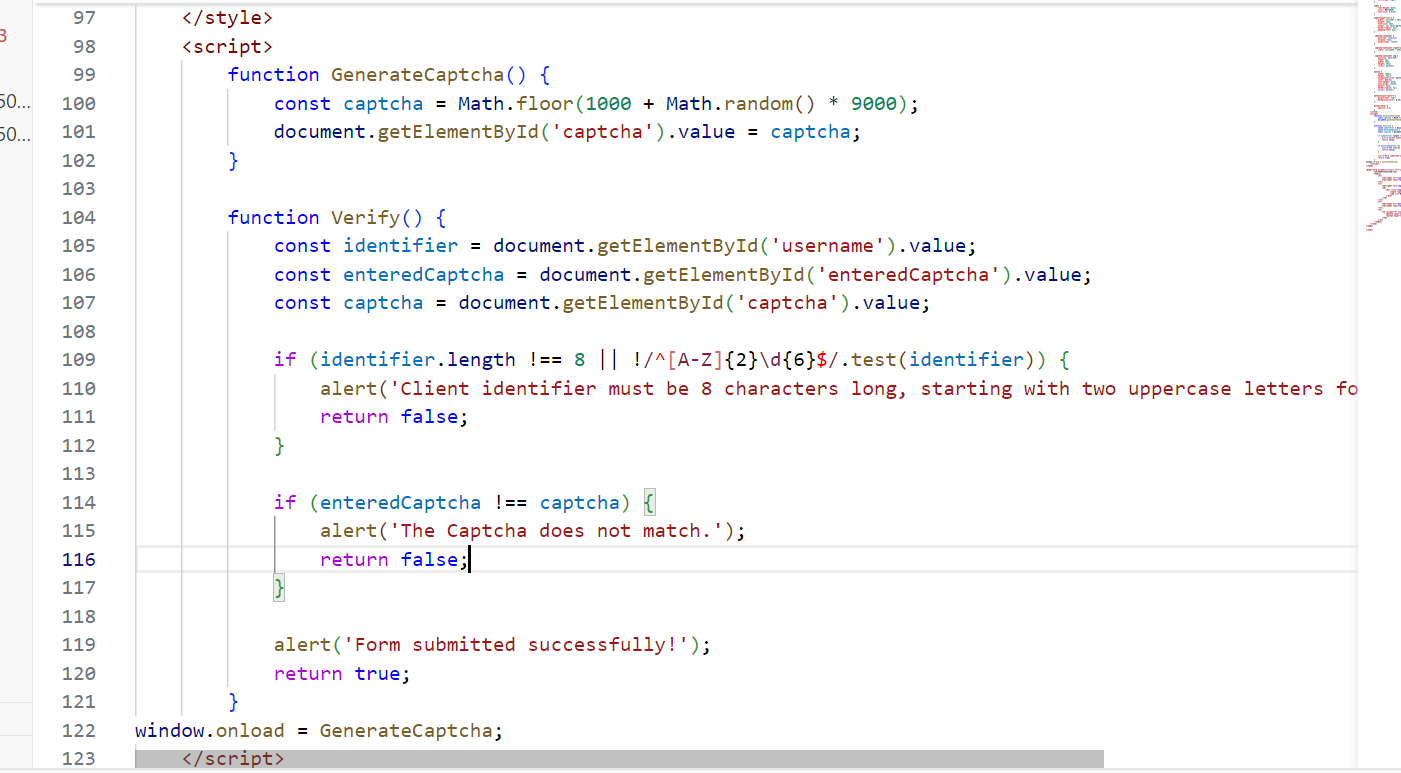The width and height of the screenshot is (1401, 773).
Task: Click line number 116 in gutter
Action: (x=79, y=559)
